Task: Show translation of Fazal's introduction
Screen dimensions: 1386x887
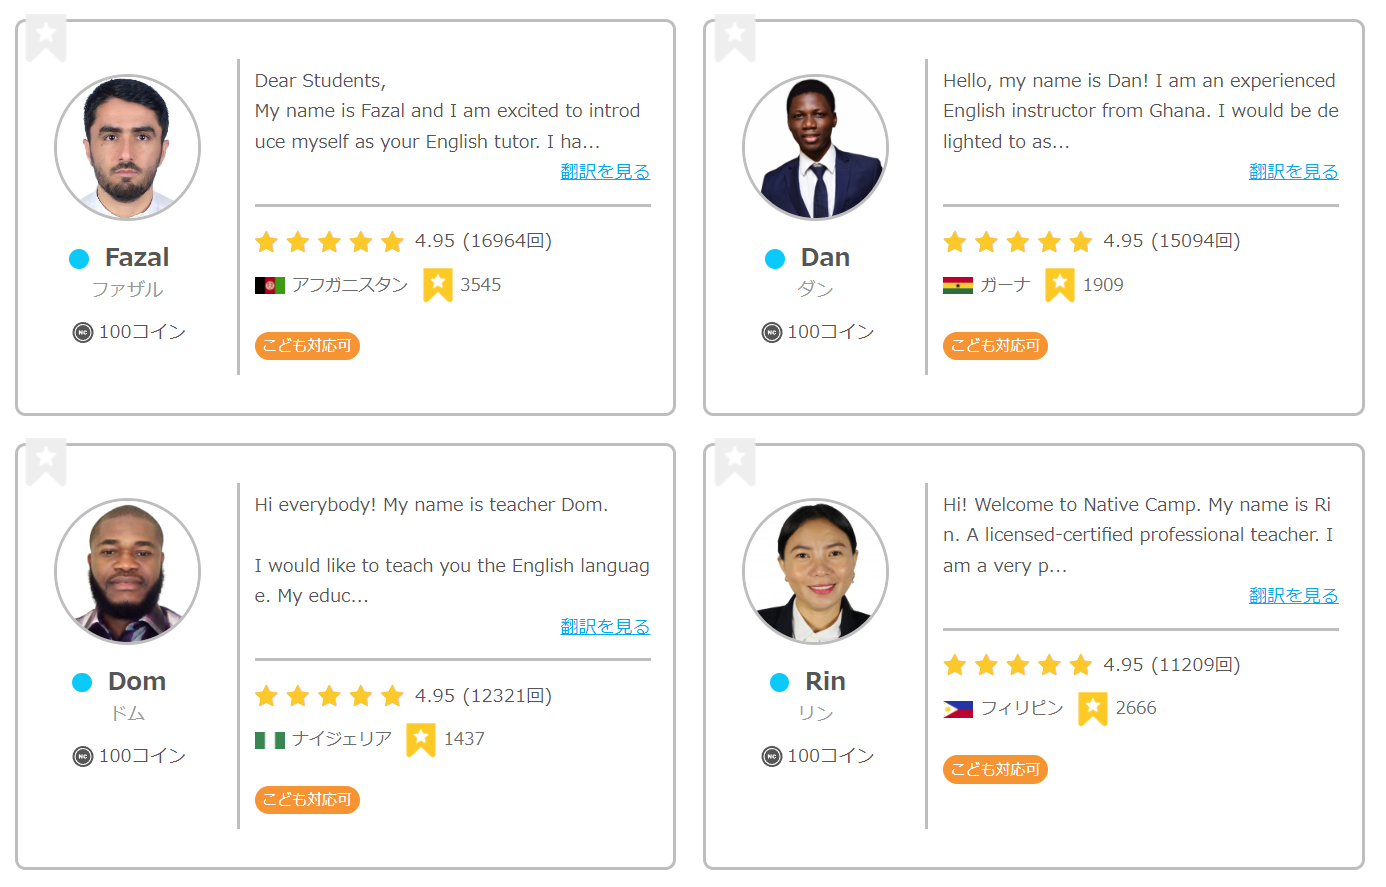Action: click(x=605, y=172)
